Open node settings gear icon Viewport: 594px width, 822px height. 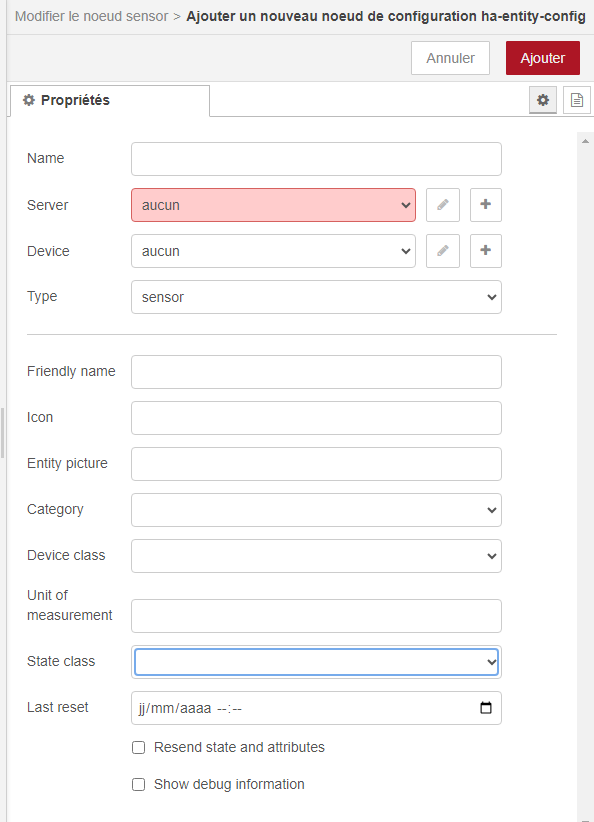[543, 100]
